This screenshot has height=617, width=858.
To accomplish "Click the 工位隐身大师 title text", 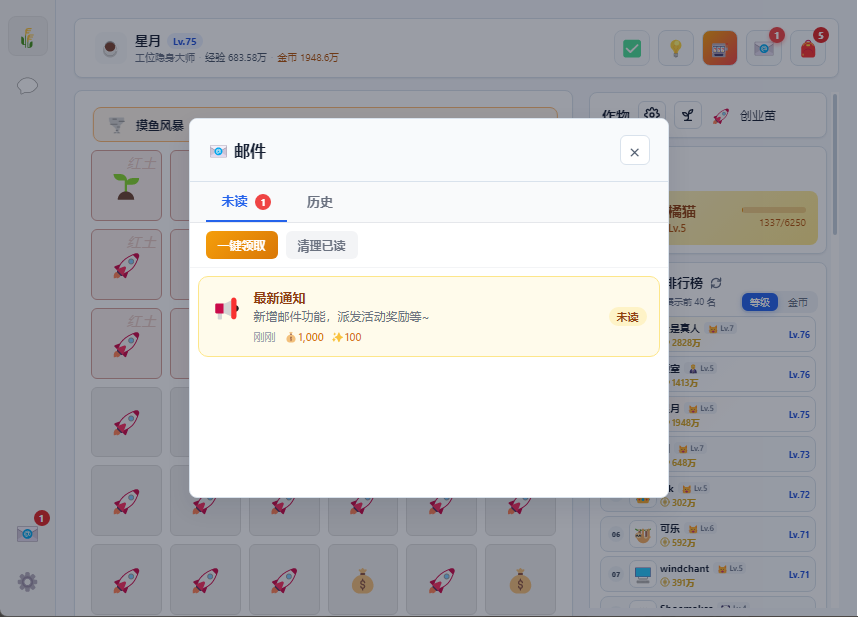I will 165,57.
